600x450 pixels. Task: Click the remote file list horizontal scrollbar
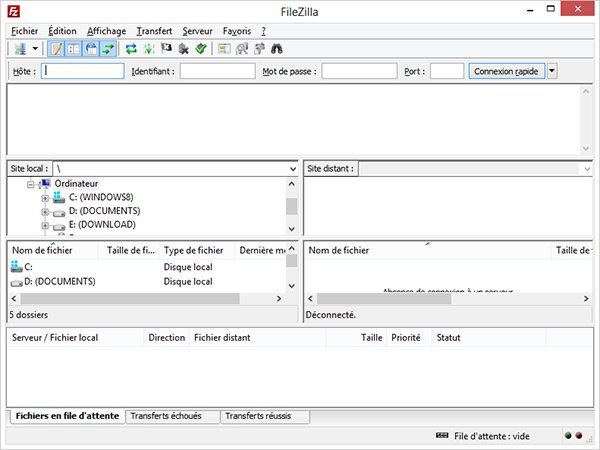tap(384, 298)
